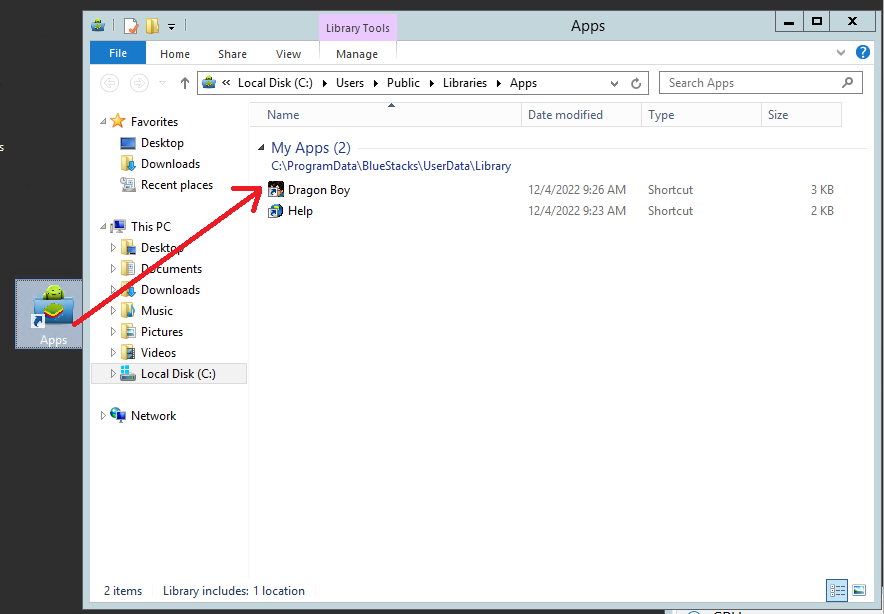Image resolution: width=884 pixels, height=614 pixels.
Task: Click the Library Tools contextual tab header
Action: click(x=357, y=28)
